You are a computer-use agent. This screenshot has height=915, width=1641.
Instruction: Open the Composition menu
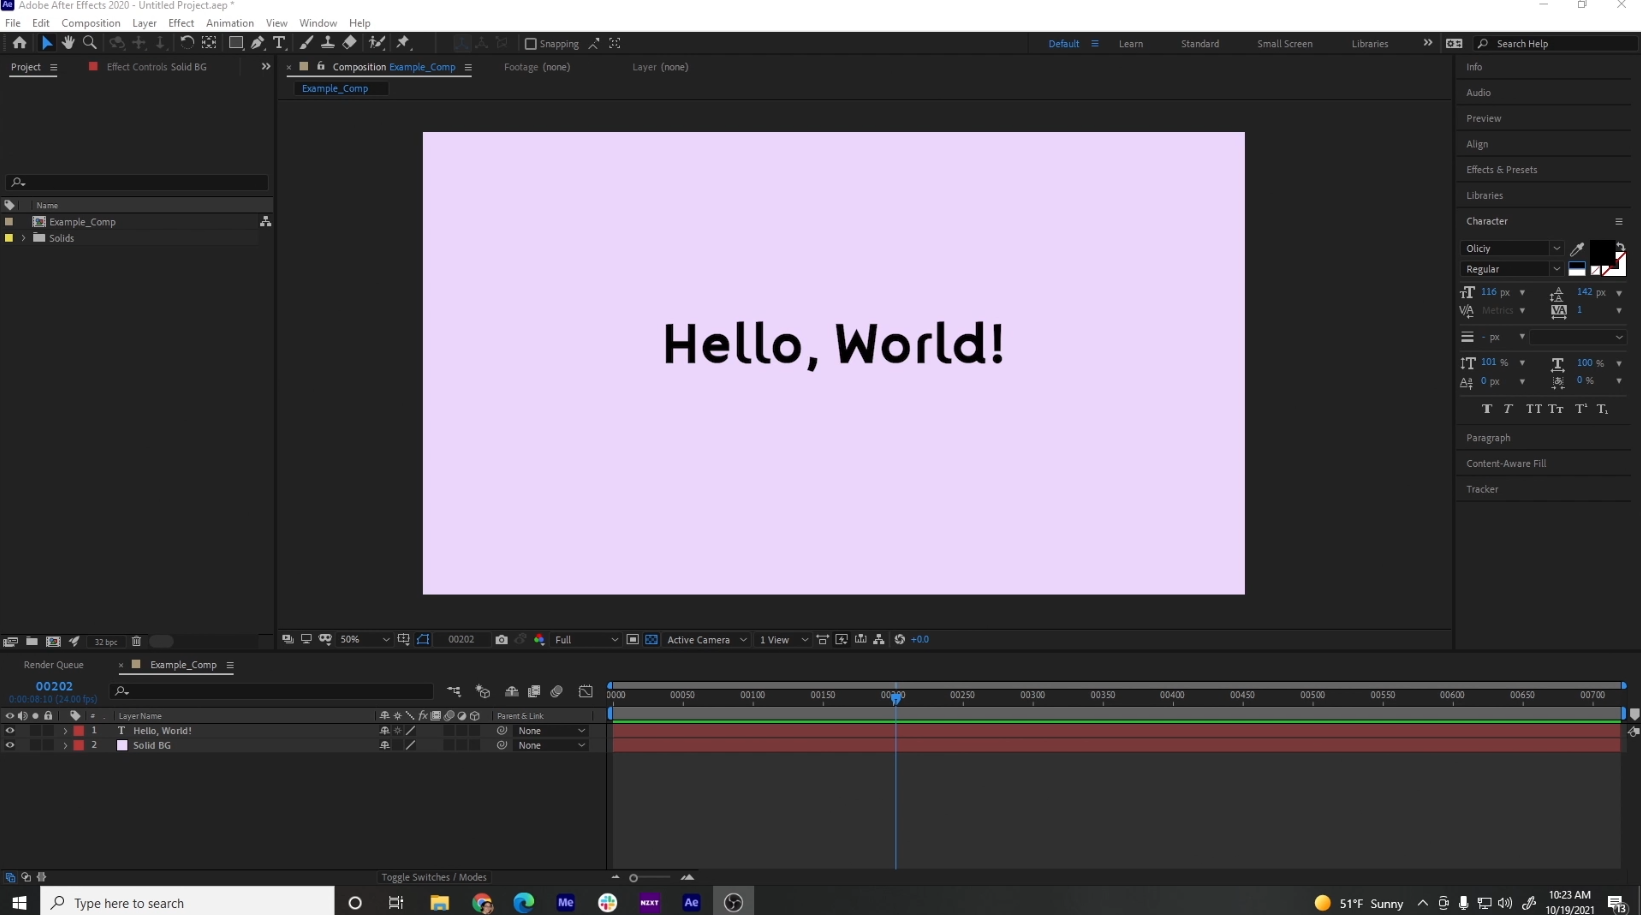click(x=90, y=22)
